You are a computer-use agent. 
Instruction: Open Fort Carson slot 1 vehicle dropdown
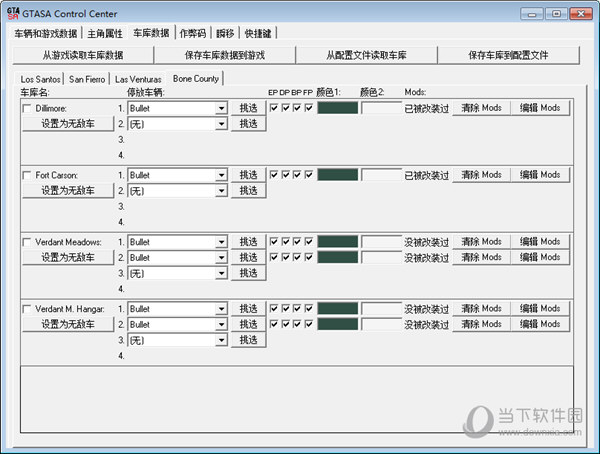point(221,175)
